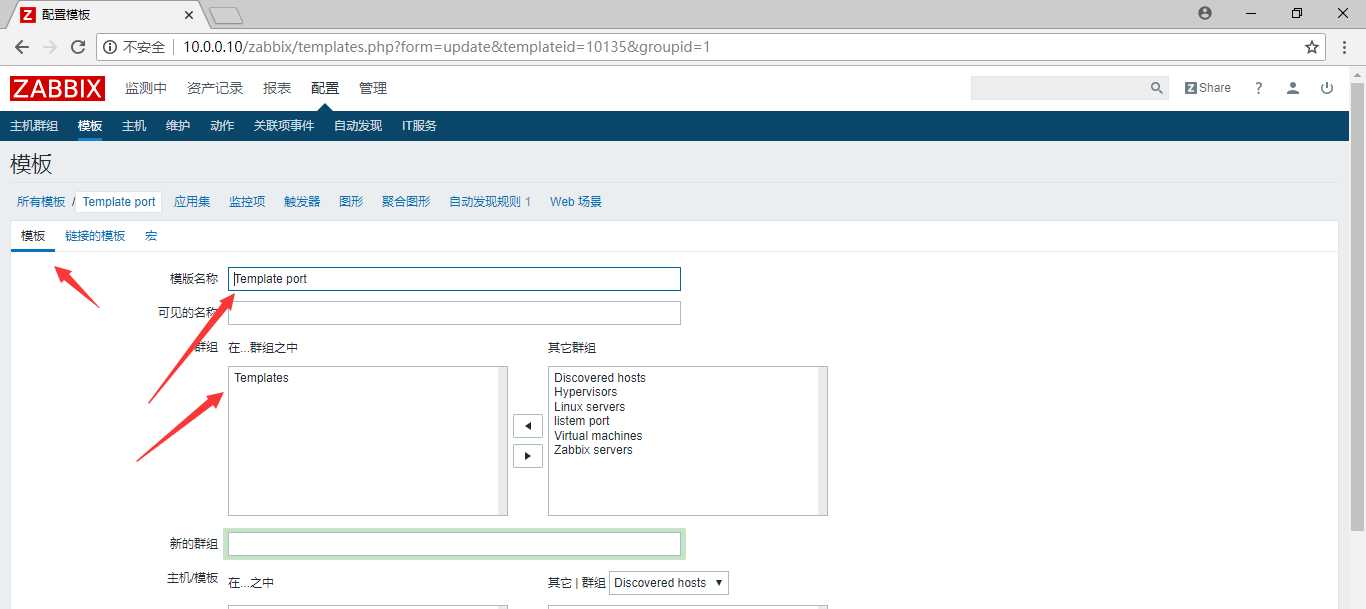This screenshot has width=1366, height=609.
Task: Select Hypervisors in other groups
Action: (x=585, y=392)
